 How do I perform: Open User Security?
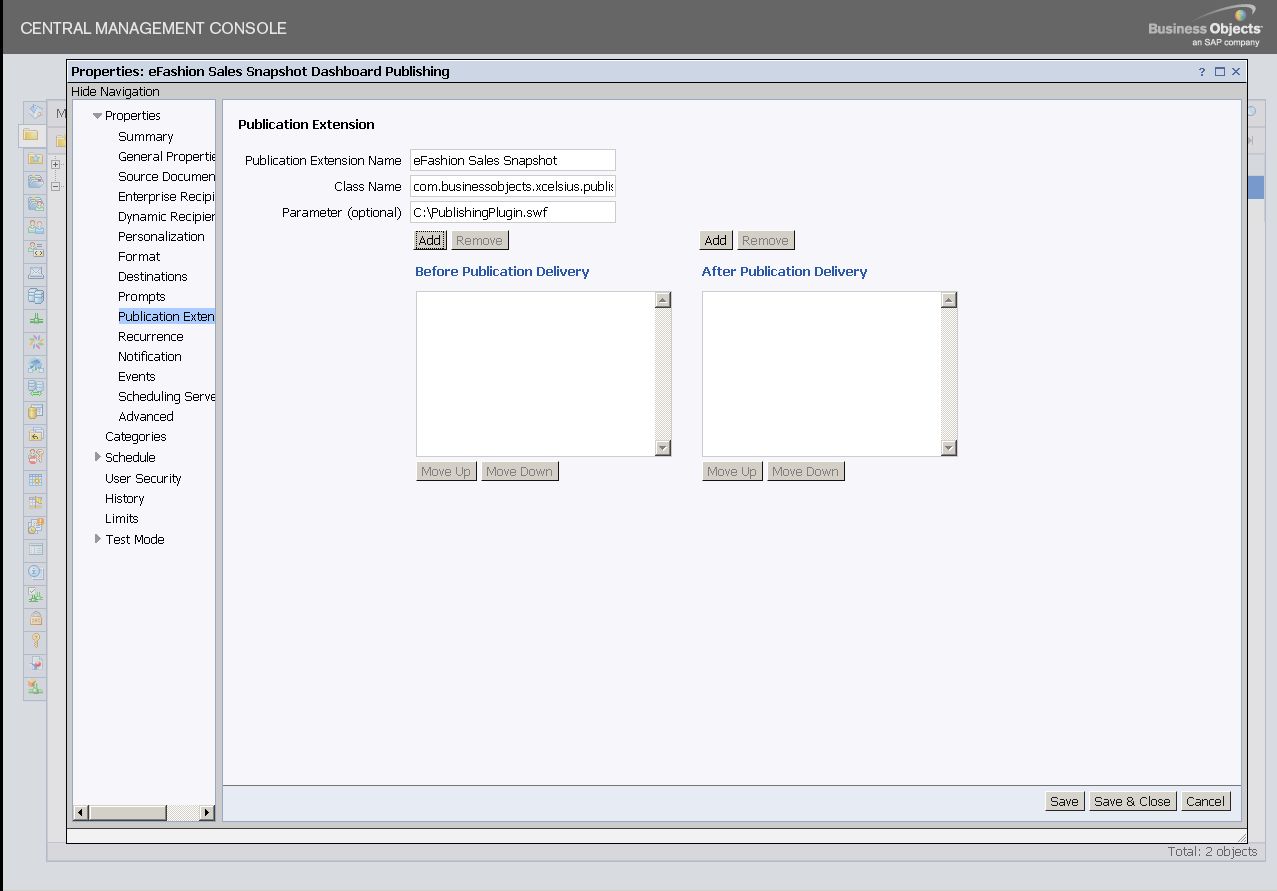coord(143,479)
